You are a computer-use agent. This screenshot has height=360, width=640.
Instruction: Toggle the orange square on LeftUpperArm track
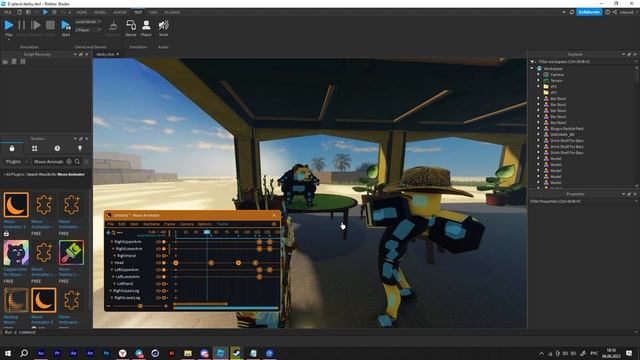click(x=164, y=270)
